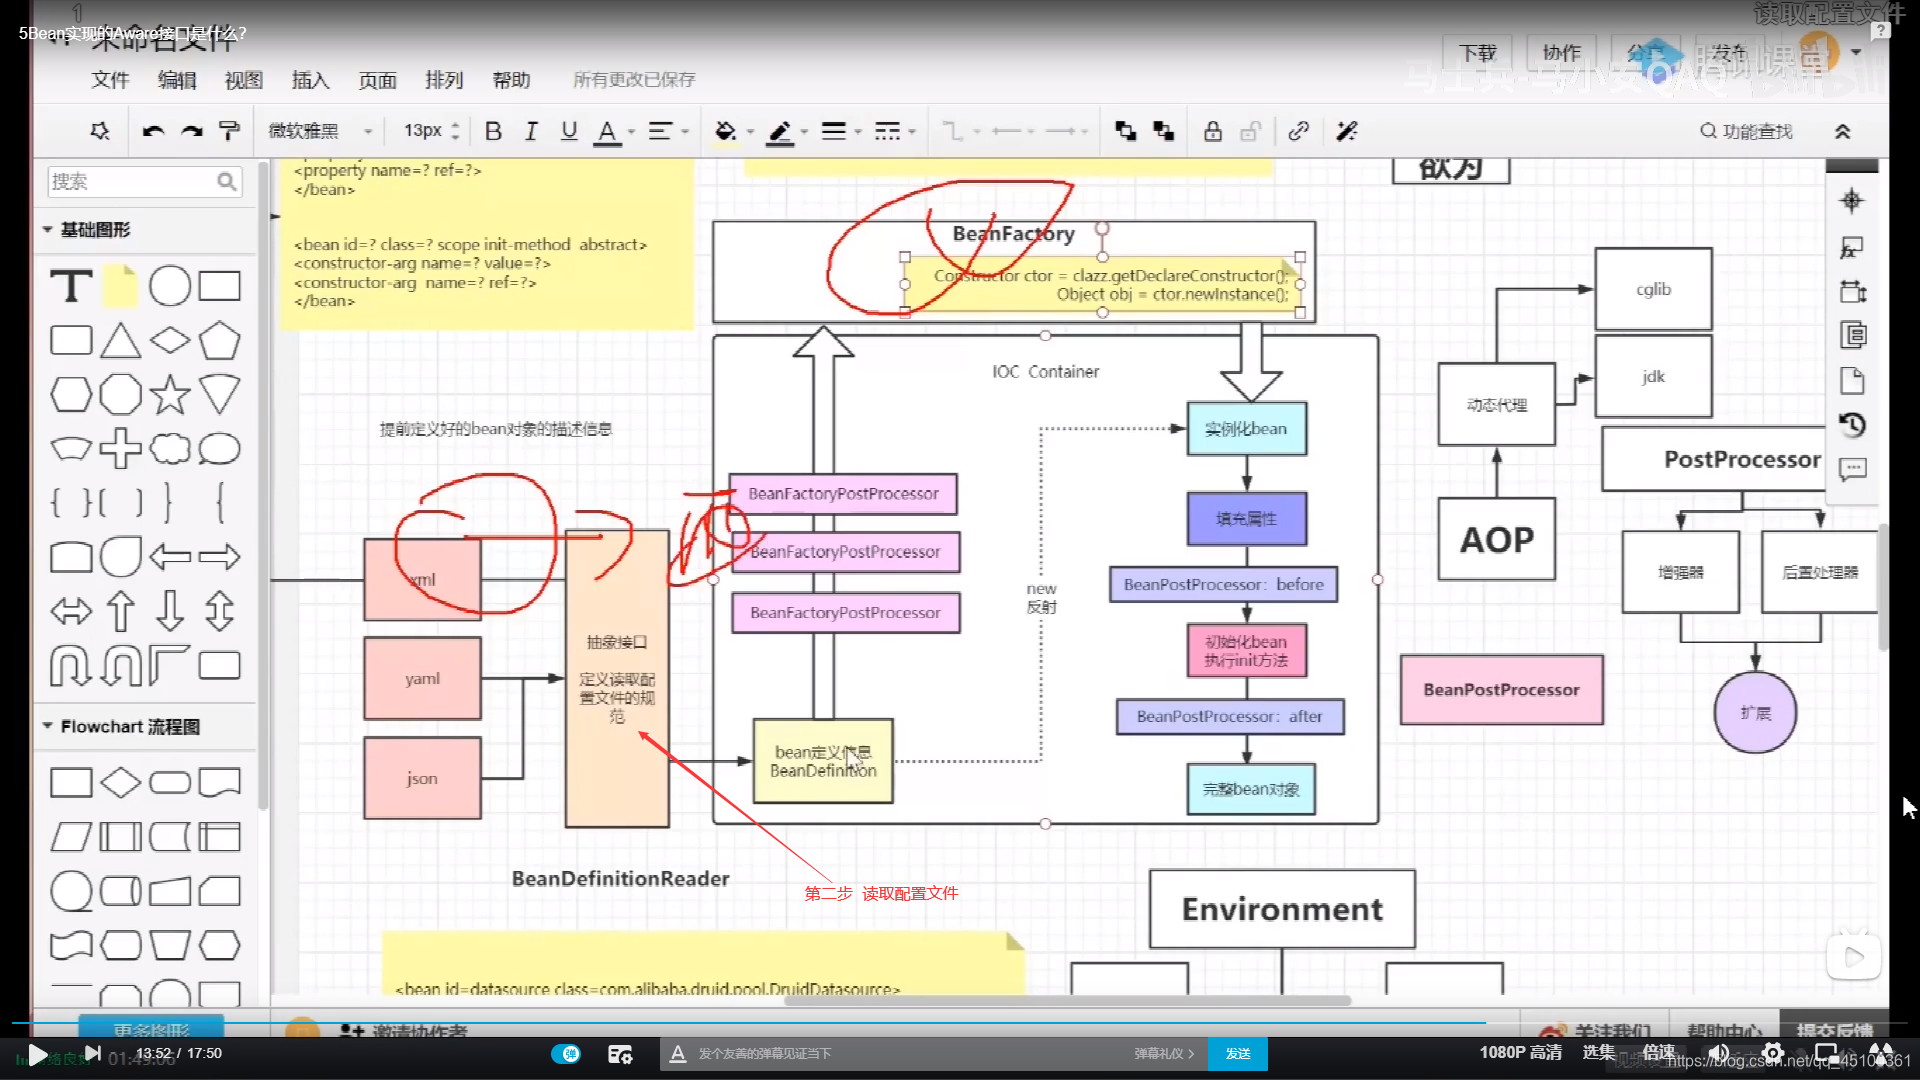1920x1080 pixels.
Task: Select the Text shape from basic shapes
Action: (71, 286)
